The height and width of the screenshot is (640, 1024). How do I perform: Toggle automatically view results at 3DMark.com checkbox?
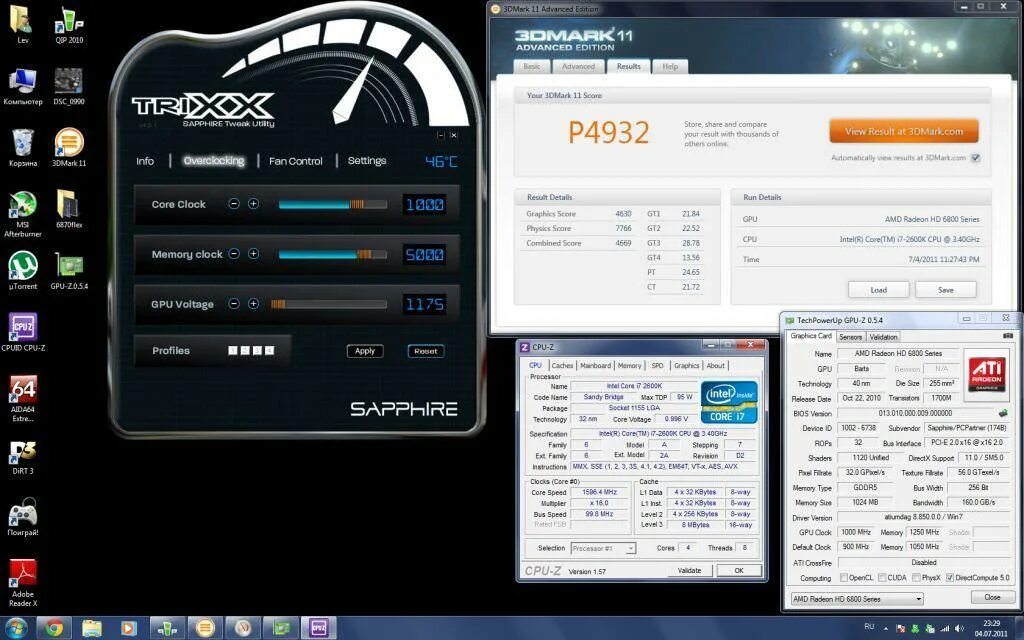click(976, 158)
